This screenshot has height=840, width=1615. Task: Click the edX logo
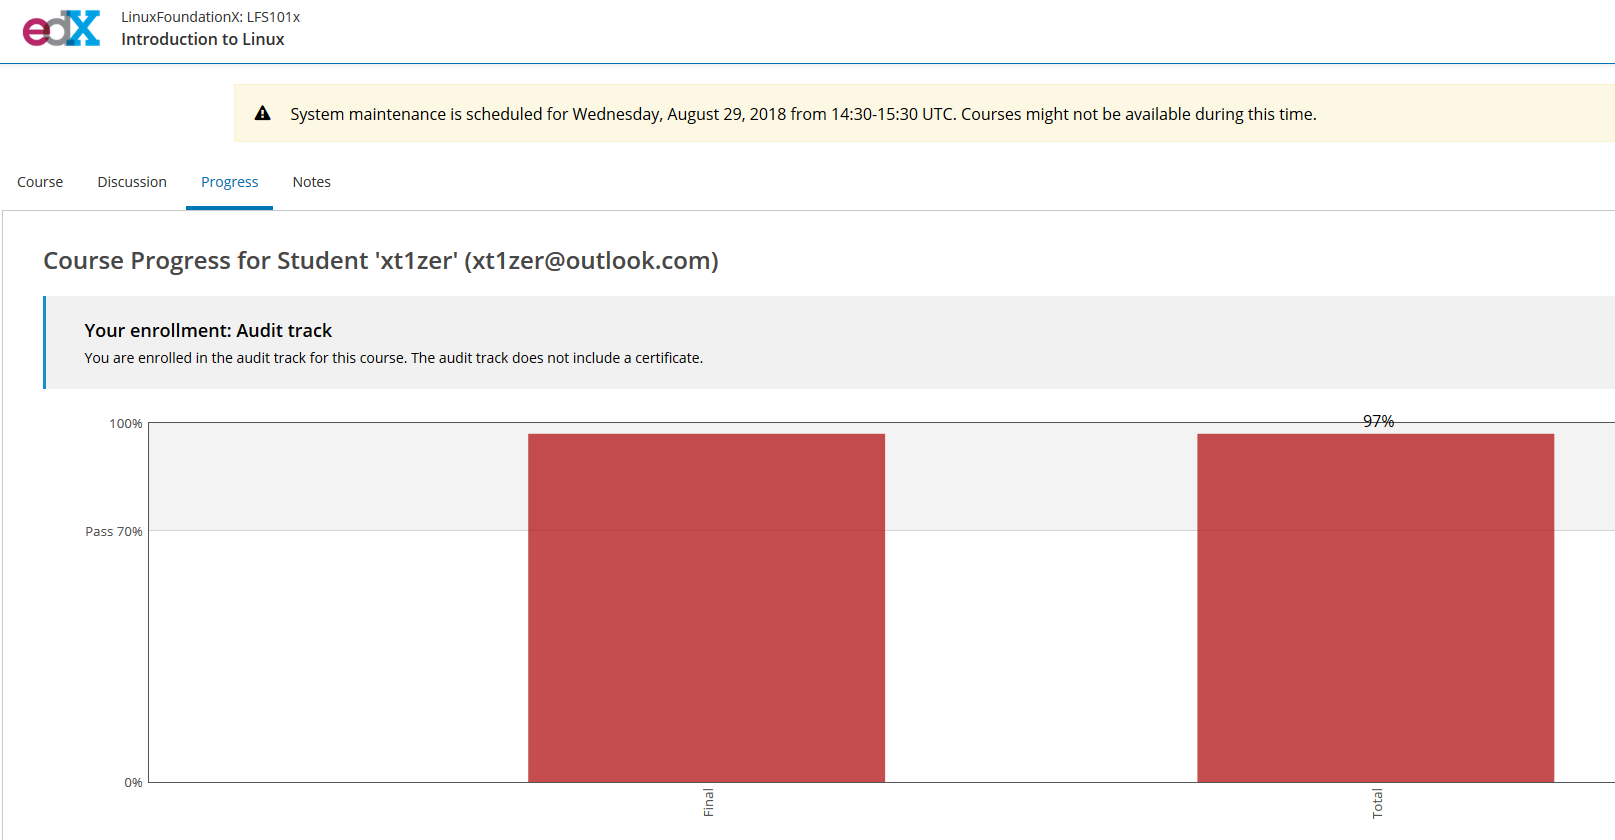point(61,29)
